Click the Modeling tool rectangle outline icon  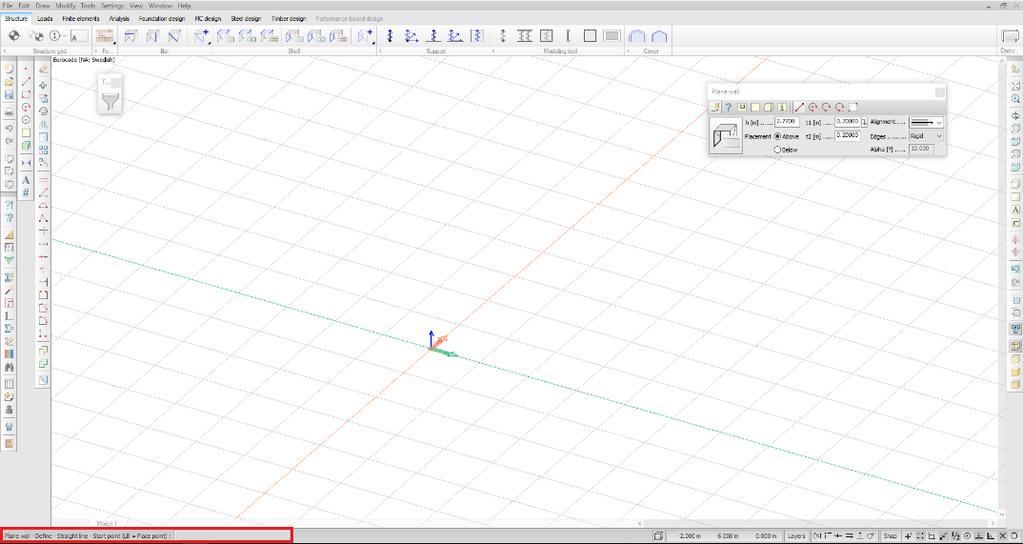click(590, 36)
